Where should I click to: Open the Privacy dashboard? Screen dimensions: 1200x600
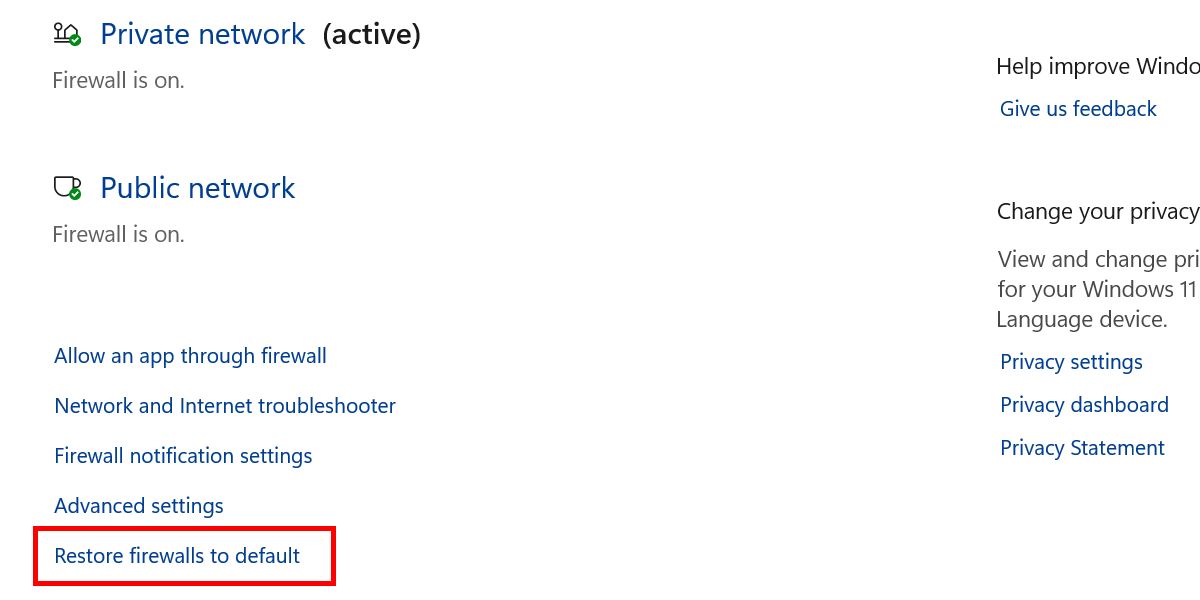click(x=1084, y=404)
